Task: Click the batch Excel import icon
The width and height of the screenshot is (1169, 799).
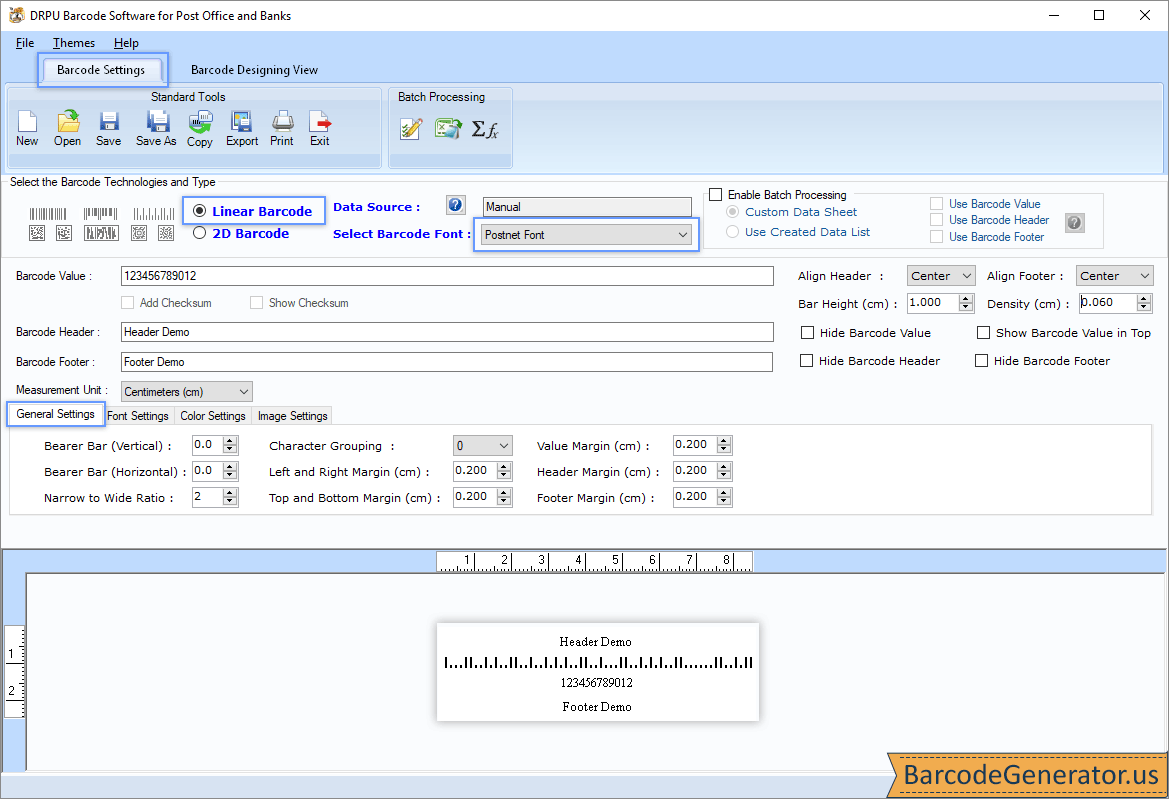Action: pos(448,129)
